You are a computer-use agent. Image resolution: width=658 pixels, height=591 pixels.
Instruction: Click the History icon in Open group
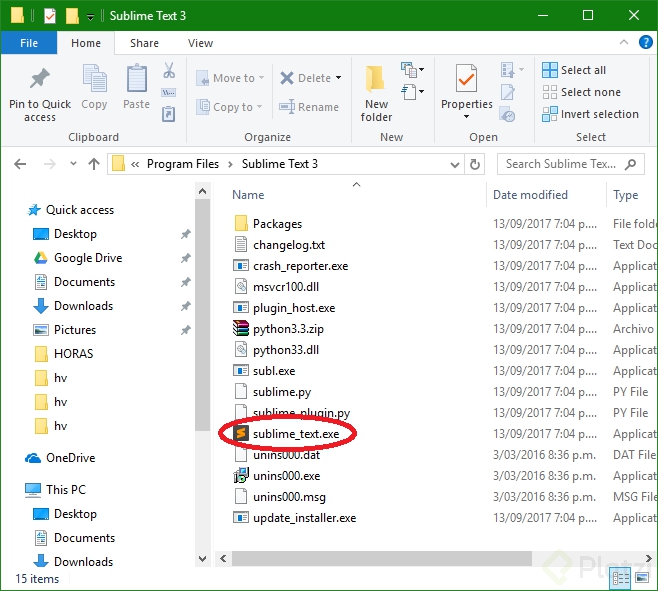(x=507, y=115)
